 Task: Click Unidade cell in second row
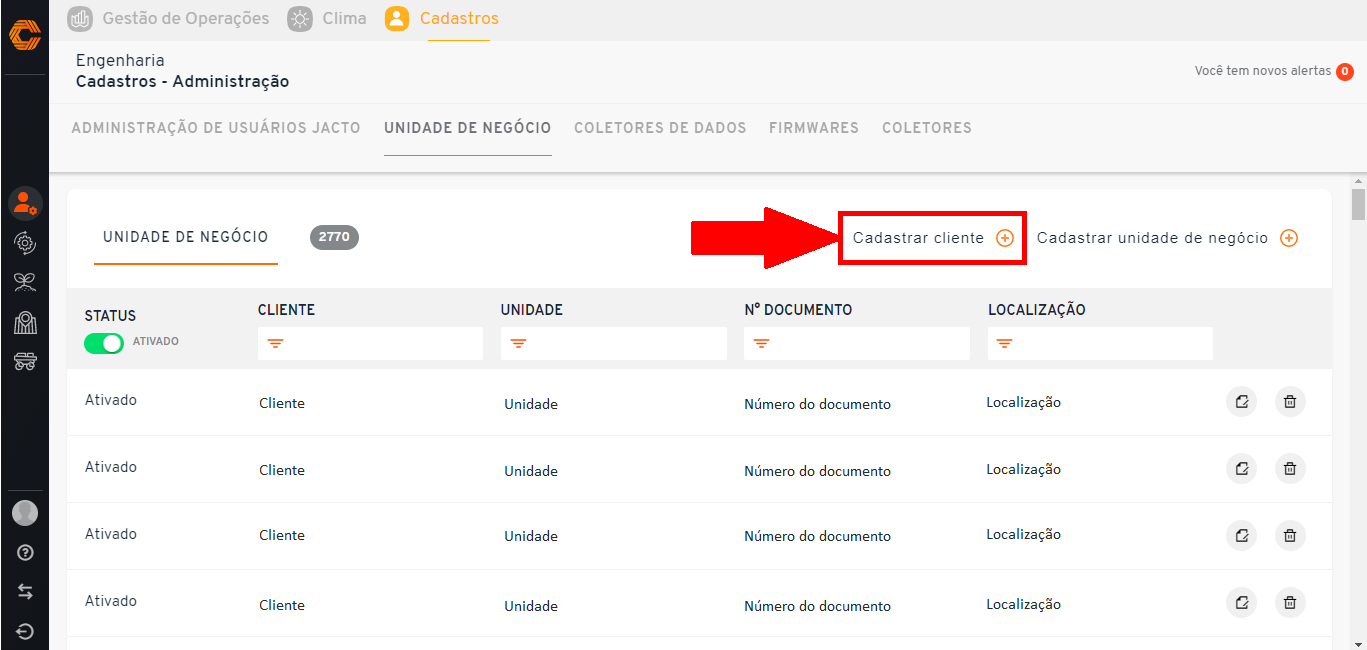tap(531, 471)
